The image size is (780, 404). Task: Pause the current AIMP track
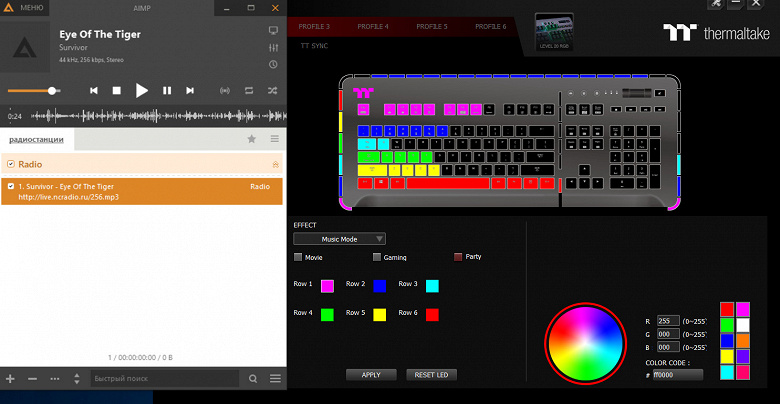tap(167, 91)
